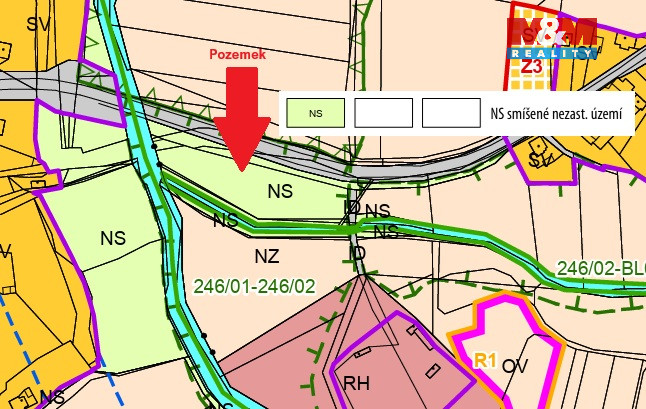Click the blue dashed line
646x409 pixels.
(x=62, y=350)
